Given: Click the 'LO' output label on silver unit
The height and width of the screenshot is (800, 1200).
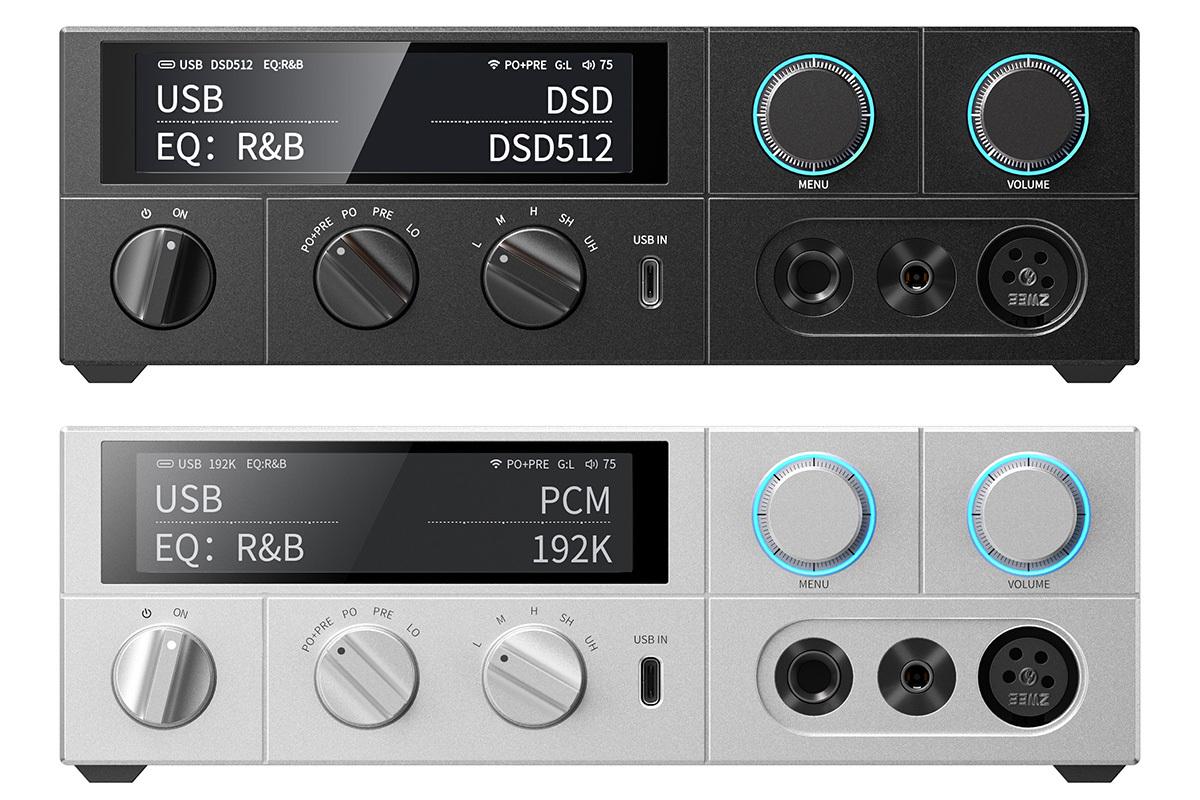Looking at the screenshot, I should click(413, 632).
